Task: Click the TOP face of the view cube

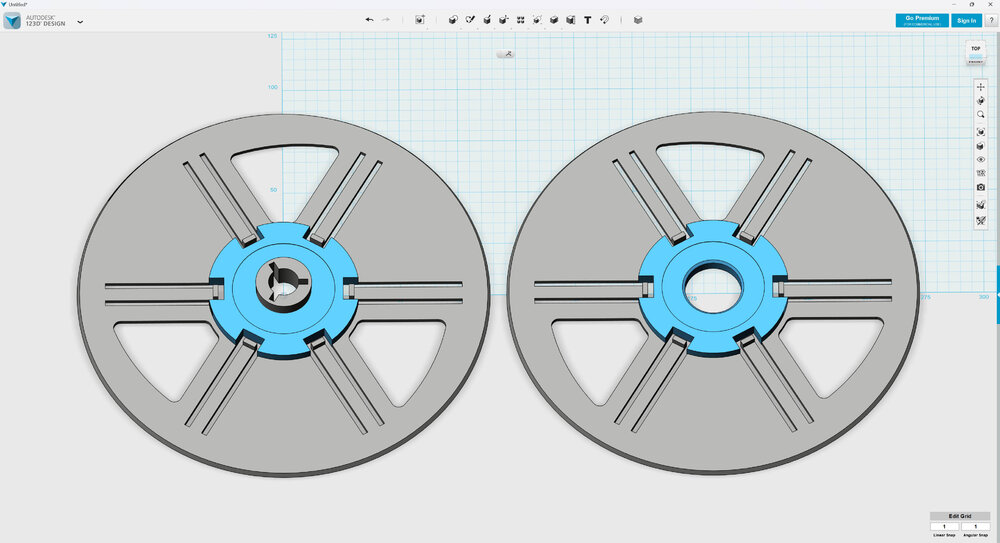Action: (976, 49)
